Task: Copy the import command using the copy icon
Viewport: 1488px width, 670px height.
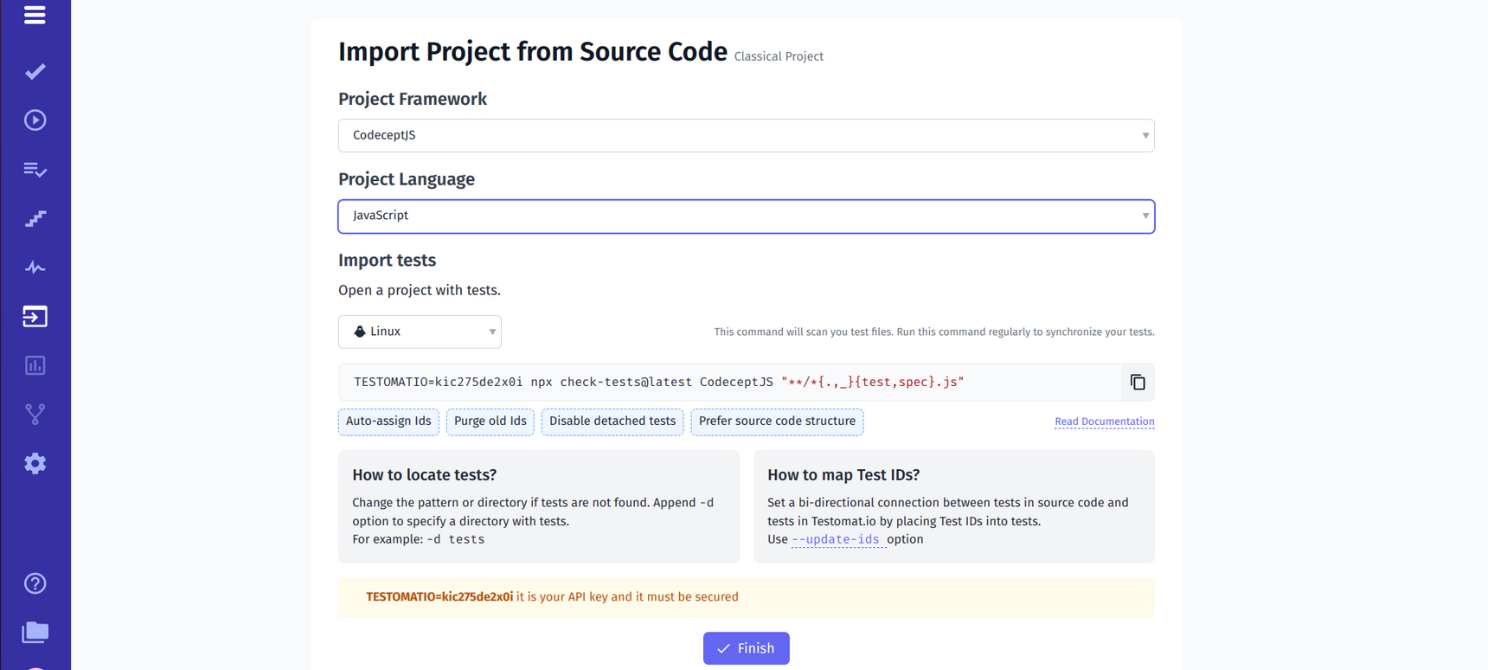Action: [x=1137, y=381]
